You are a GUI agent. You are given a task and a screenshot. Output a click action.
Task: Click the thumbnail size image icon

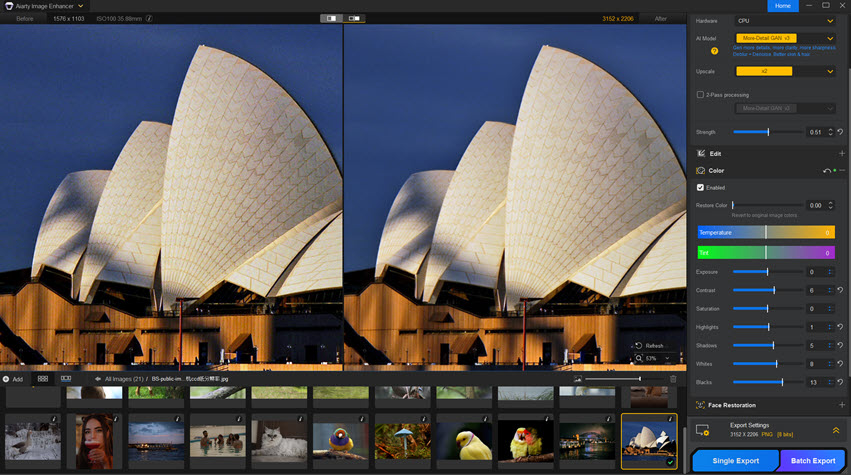[577, 379]
